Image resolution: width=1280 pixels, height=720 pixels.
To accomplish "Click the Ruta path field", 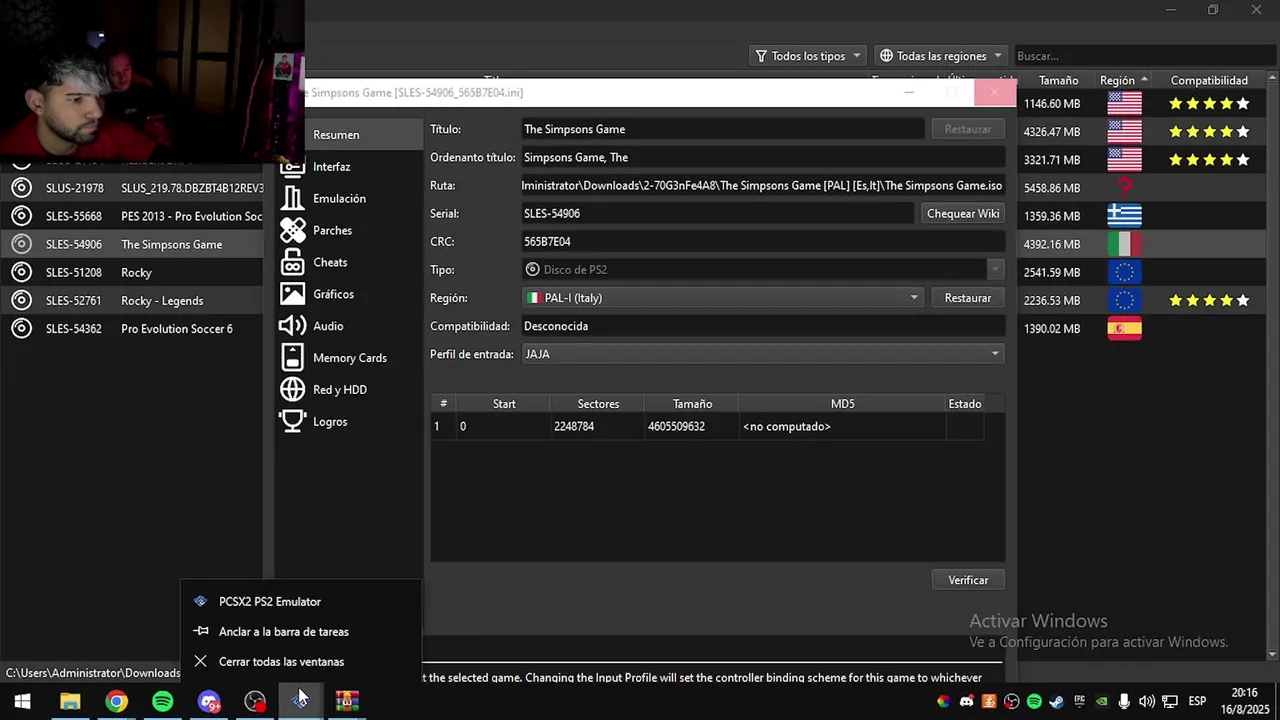I will coord(762,186).
